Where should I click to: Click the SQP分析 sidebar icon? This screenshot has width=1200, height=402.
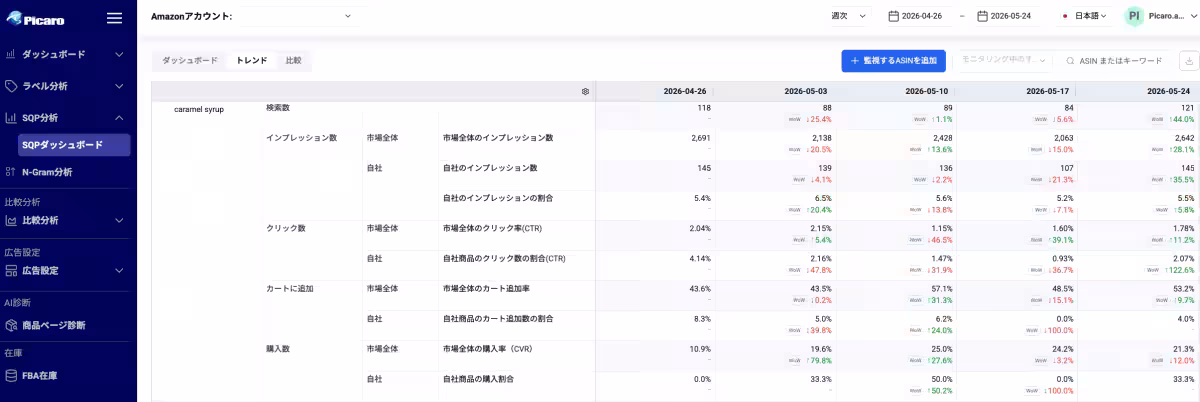tap(11, 118)
